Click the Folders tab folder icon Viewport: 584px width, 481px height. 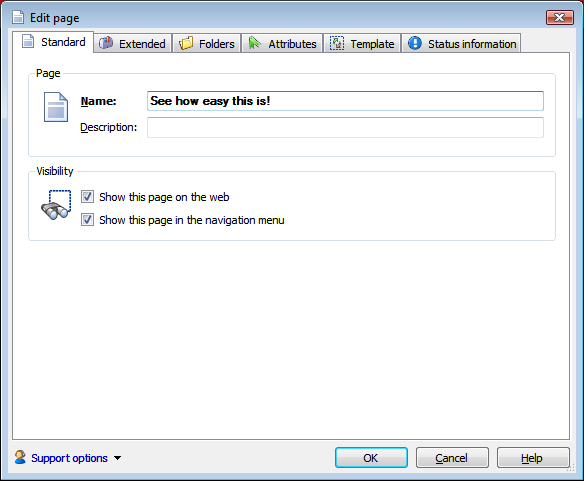click(x=186, y=43)
